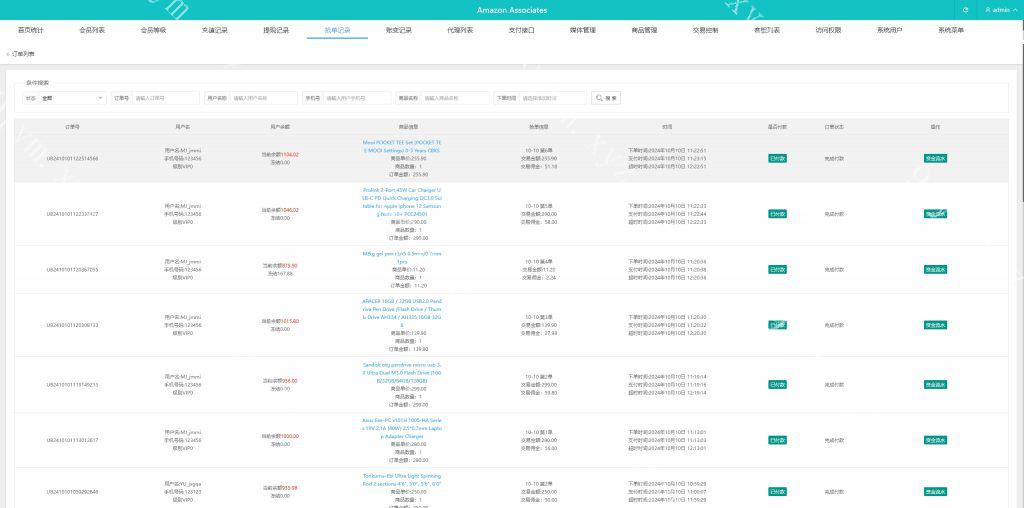Open the 系统菜单 menu tab
Screen dimensions: 1024x508
coord(952,30)
